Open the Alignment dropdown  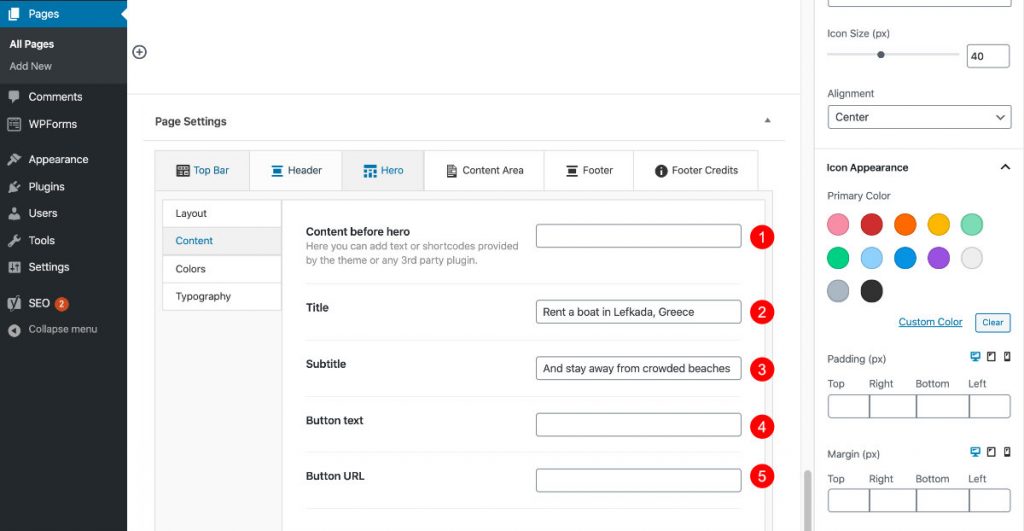tap(919, 117)
